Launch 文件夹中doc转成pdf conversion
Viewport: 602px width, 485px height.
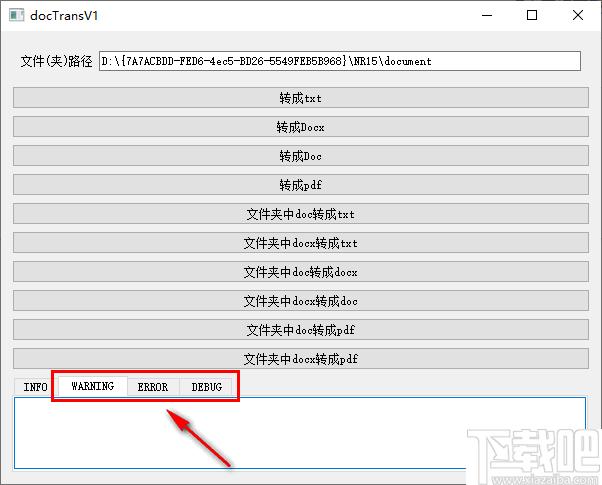point(301,330)
